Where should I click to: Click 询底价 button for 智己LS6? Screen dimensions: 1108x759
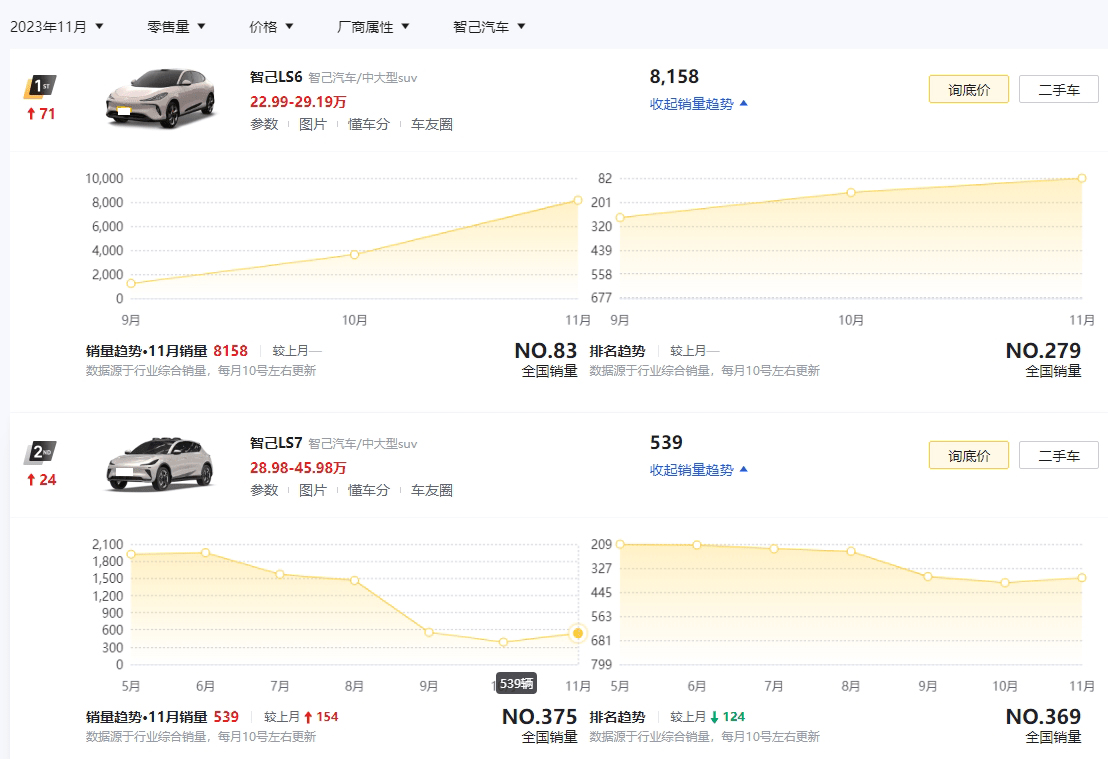click(x=967, y=89)
